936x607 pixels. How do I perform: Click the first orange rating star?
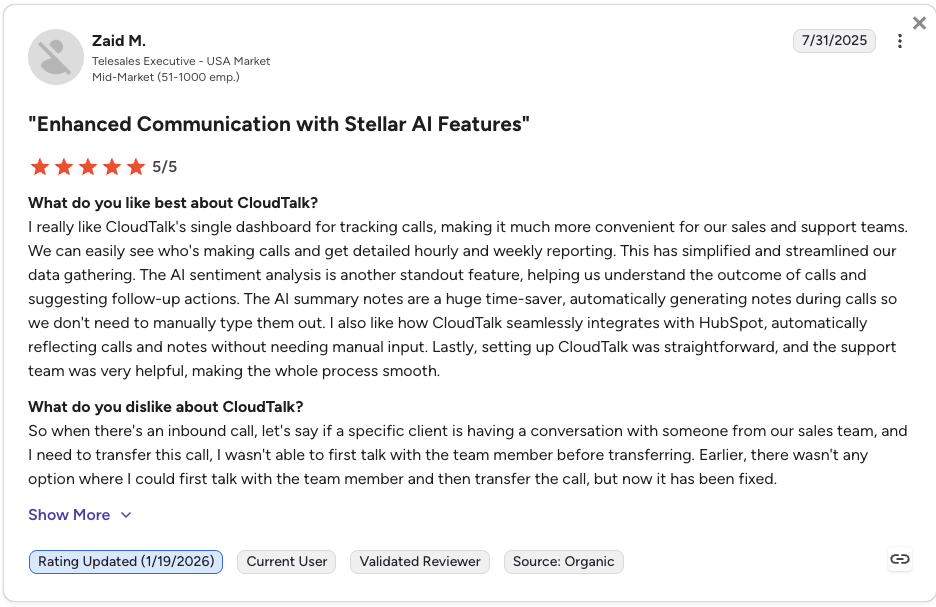(x=40, y=167)
